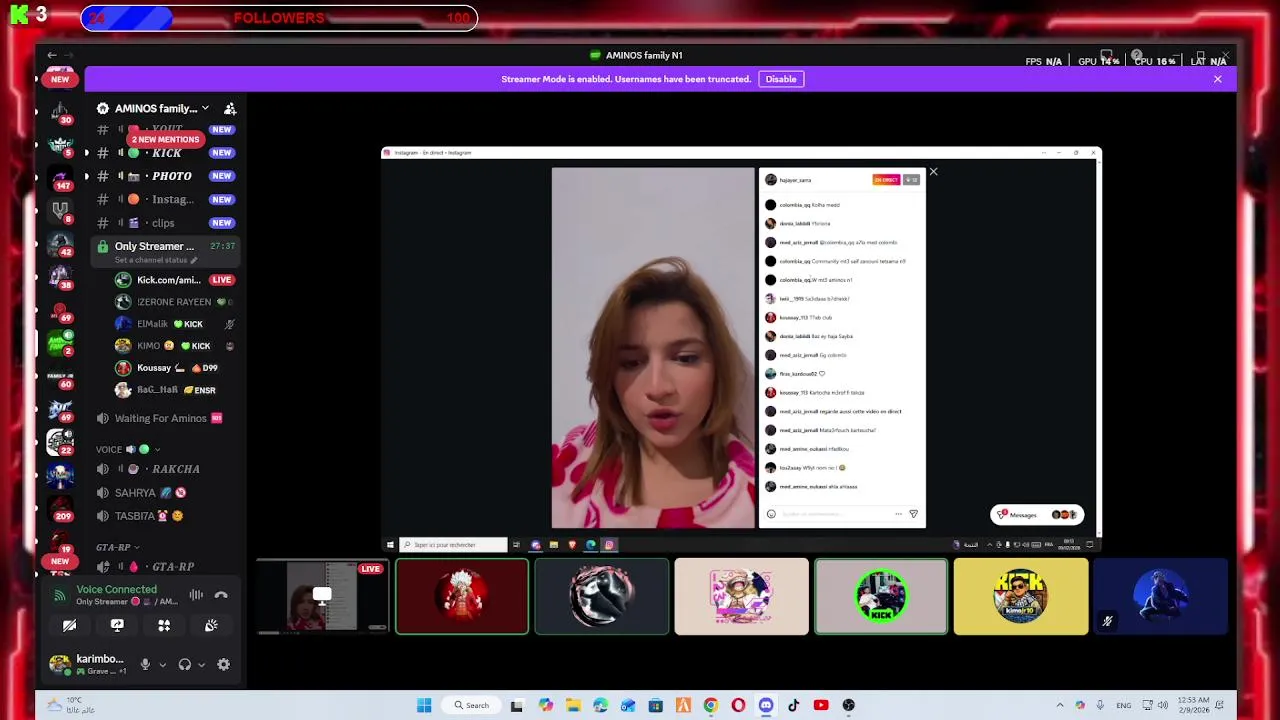Click user ElMalik in voice list
This screenshot has width=1280, height=720.
click(x=174, y=324)
